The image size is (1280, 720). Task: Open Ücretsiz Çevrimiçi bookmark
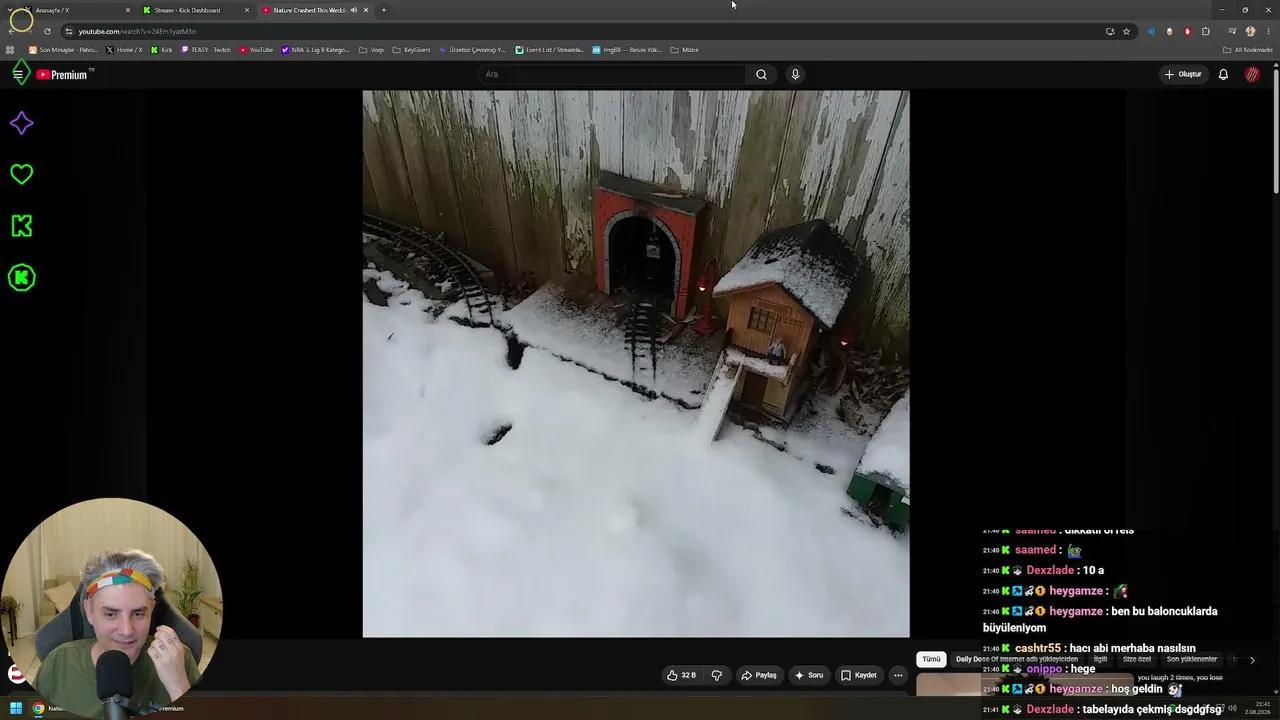tap(472, 50)
